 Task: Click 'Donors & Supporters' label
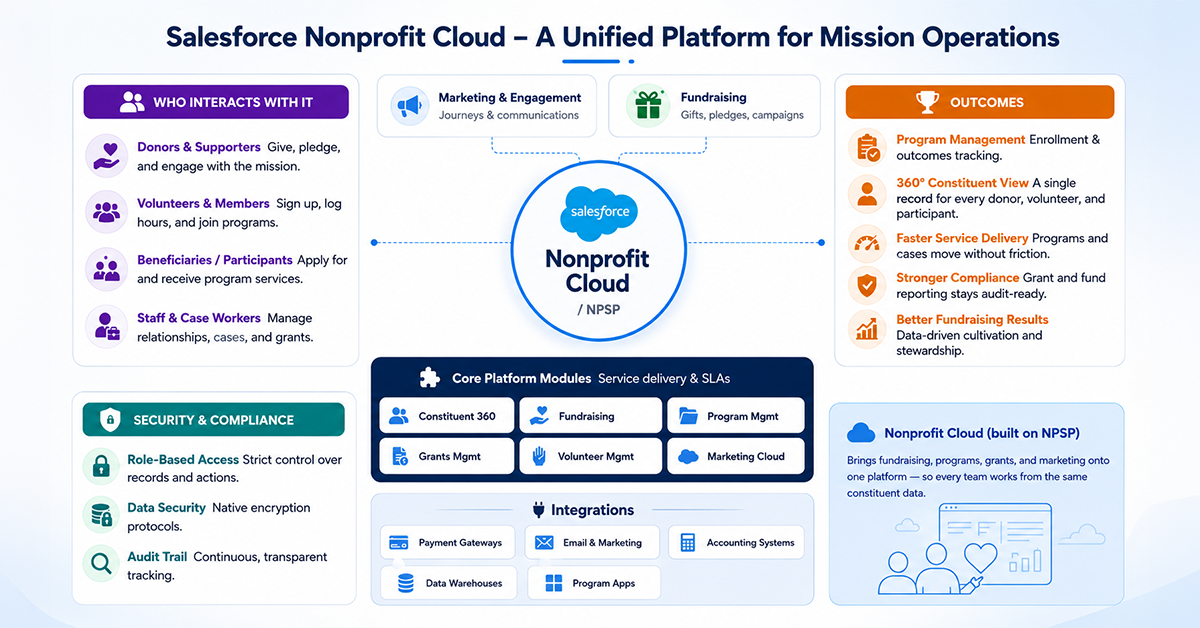(x=199, y=147)
